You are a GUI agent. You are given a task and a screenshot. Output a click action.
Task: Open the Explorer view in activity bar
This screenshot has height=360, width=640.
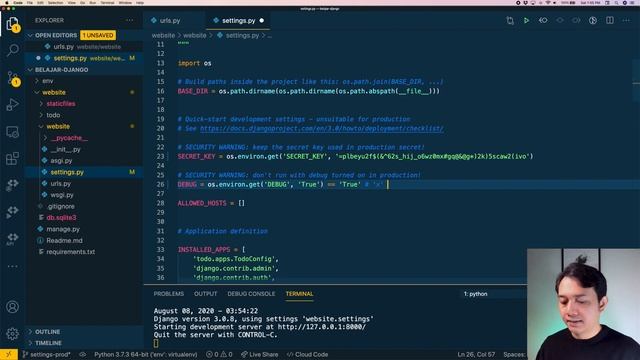(12, 24)
